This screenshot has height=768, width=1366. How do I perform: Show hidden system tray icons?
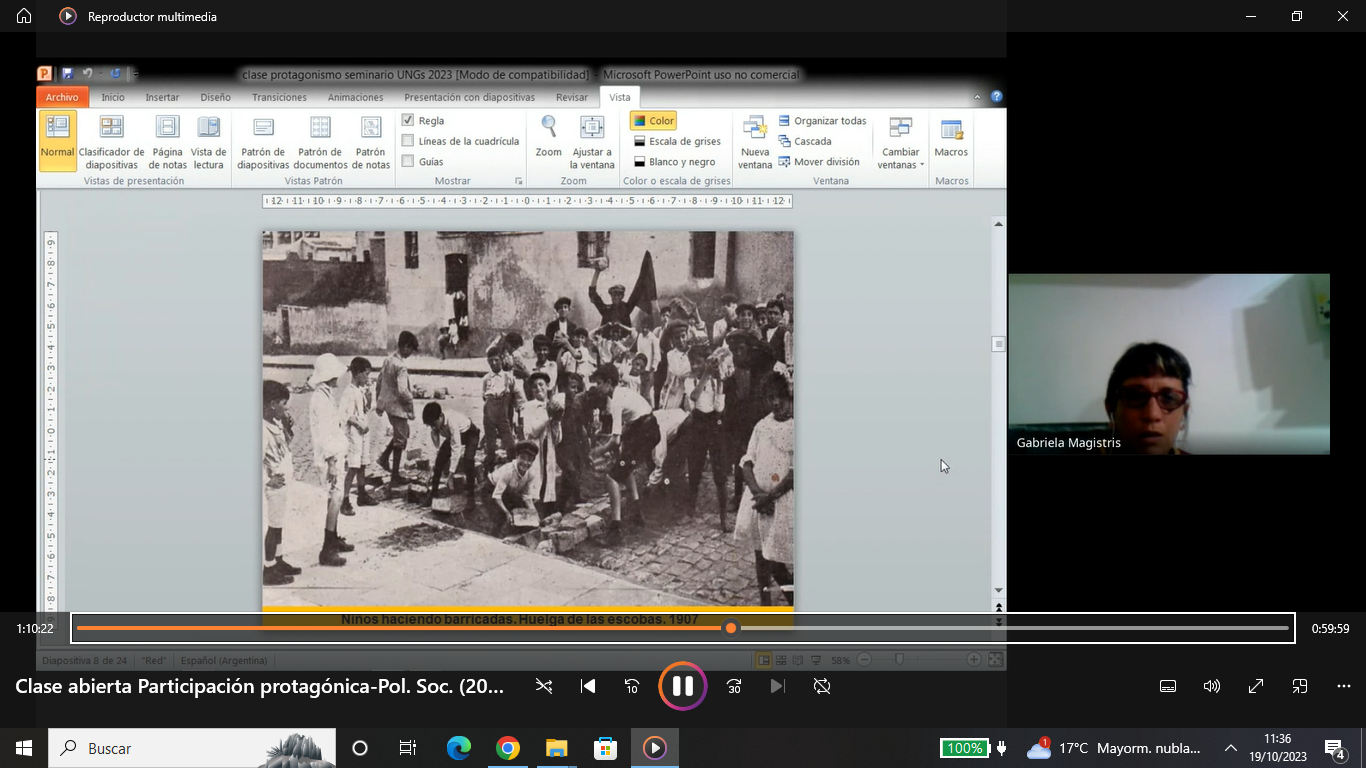[x=1231, y=748]
